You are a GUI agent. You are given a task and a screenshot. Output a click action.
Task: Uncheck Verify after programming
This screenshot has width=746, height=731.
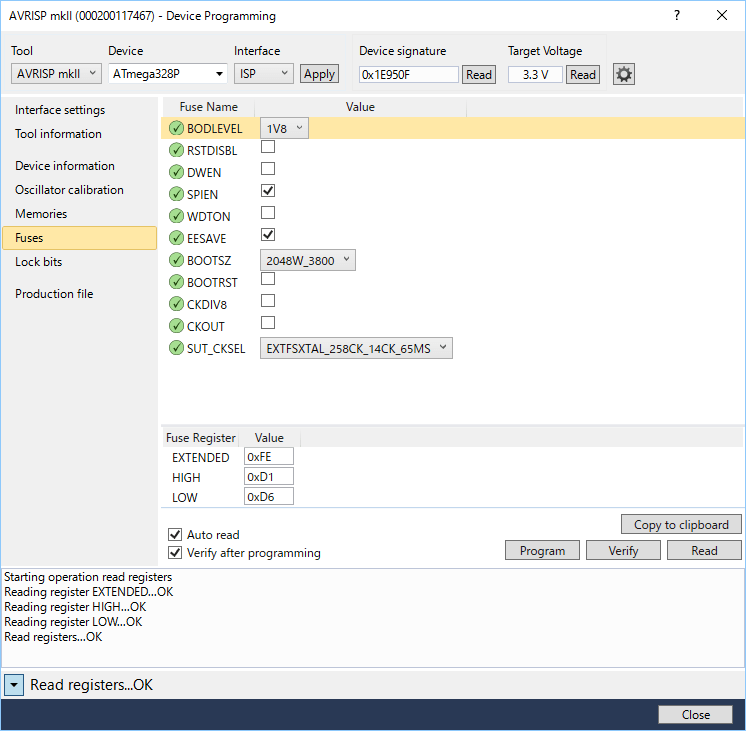click(x=175, y=553)
